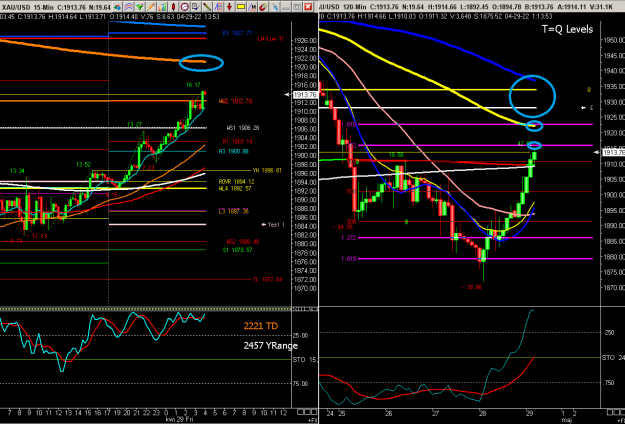The image size is (625, 424).
Task: Click the 2221 TD orange text
Action: pyautogui.click(x=261, y=326)
